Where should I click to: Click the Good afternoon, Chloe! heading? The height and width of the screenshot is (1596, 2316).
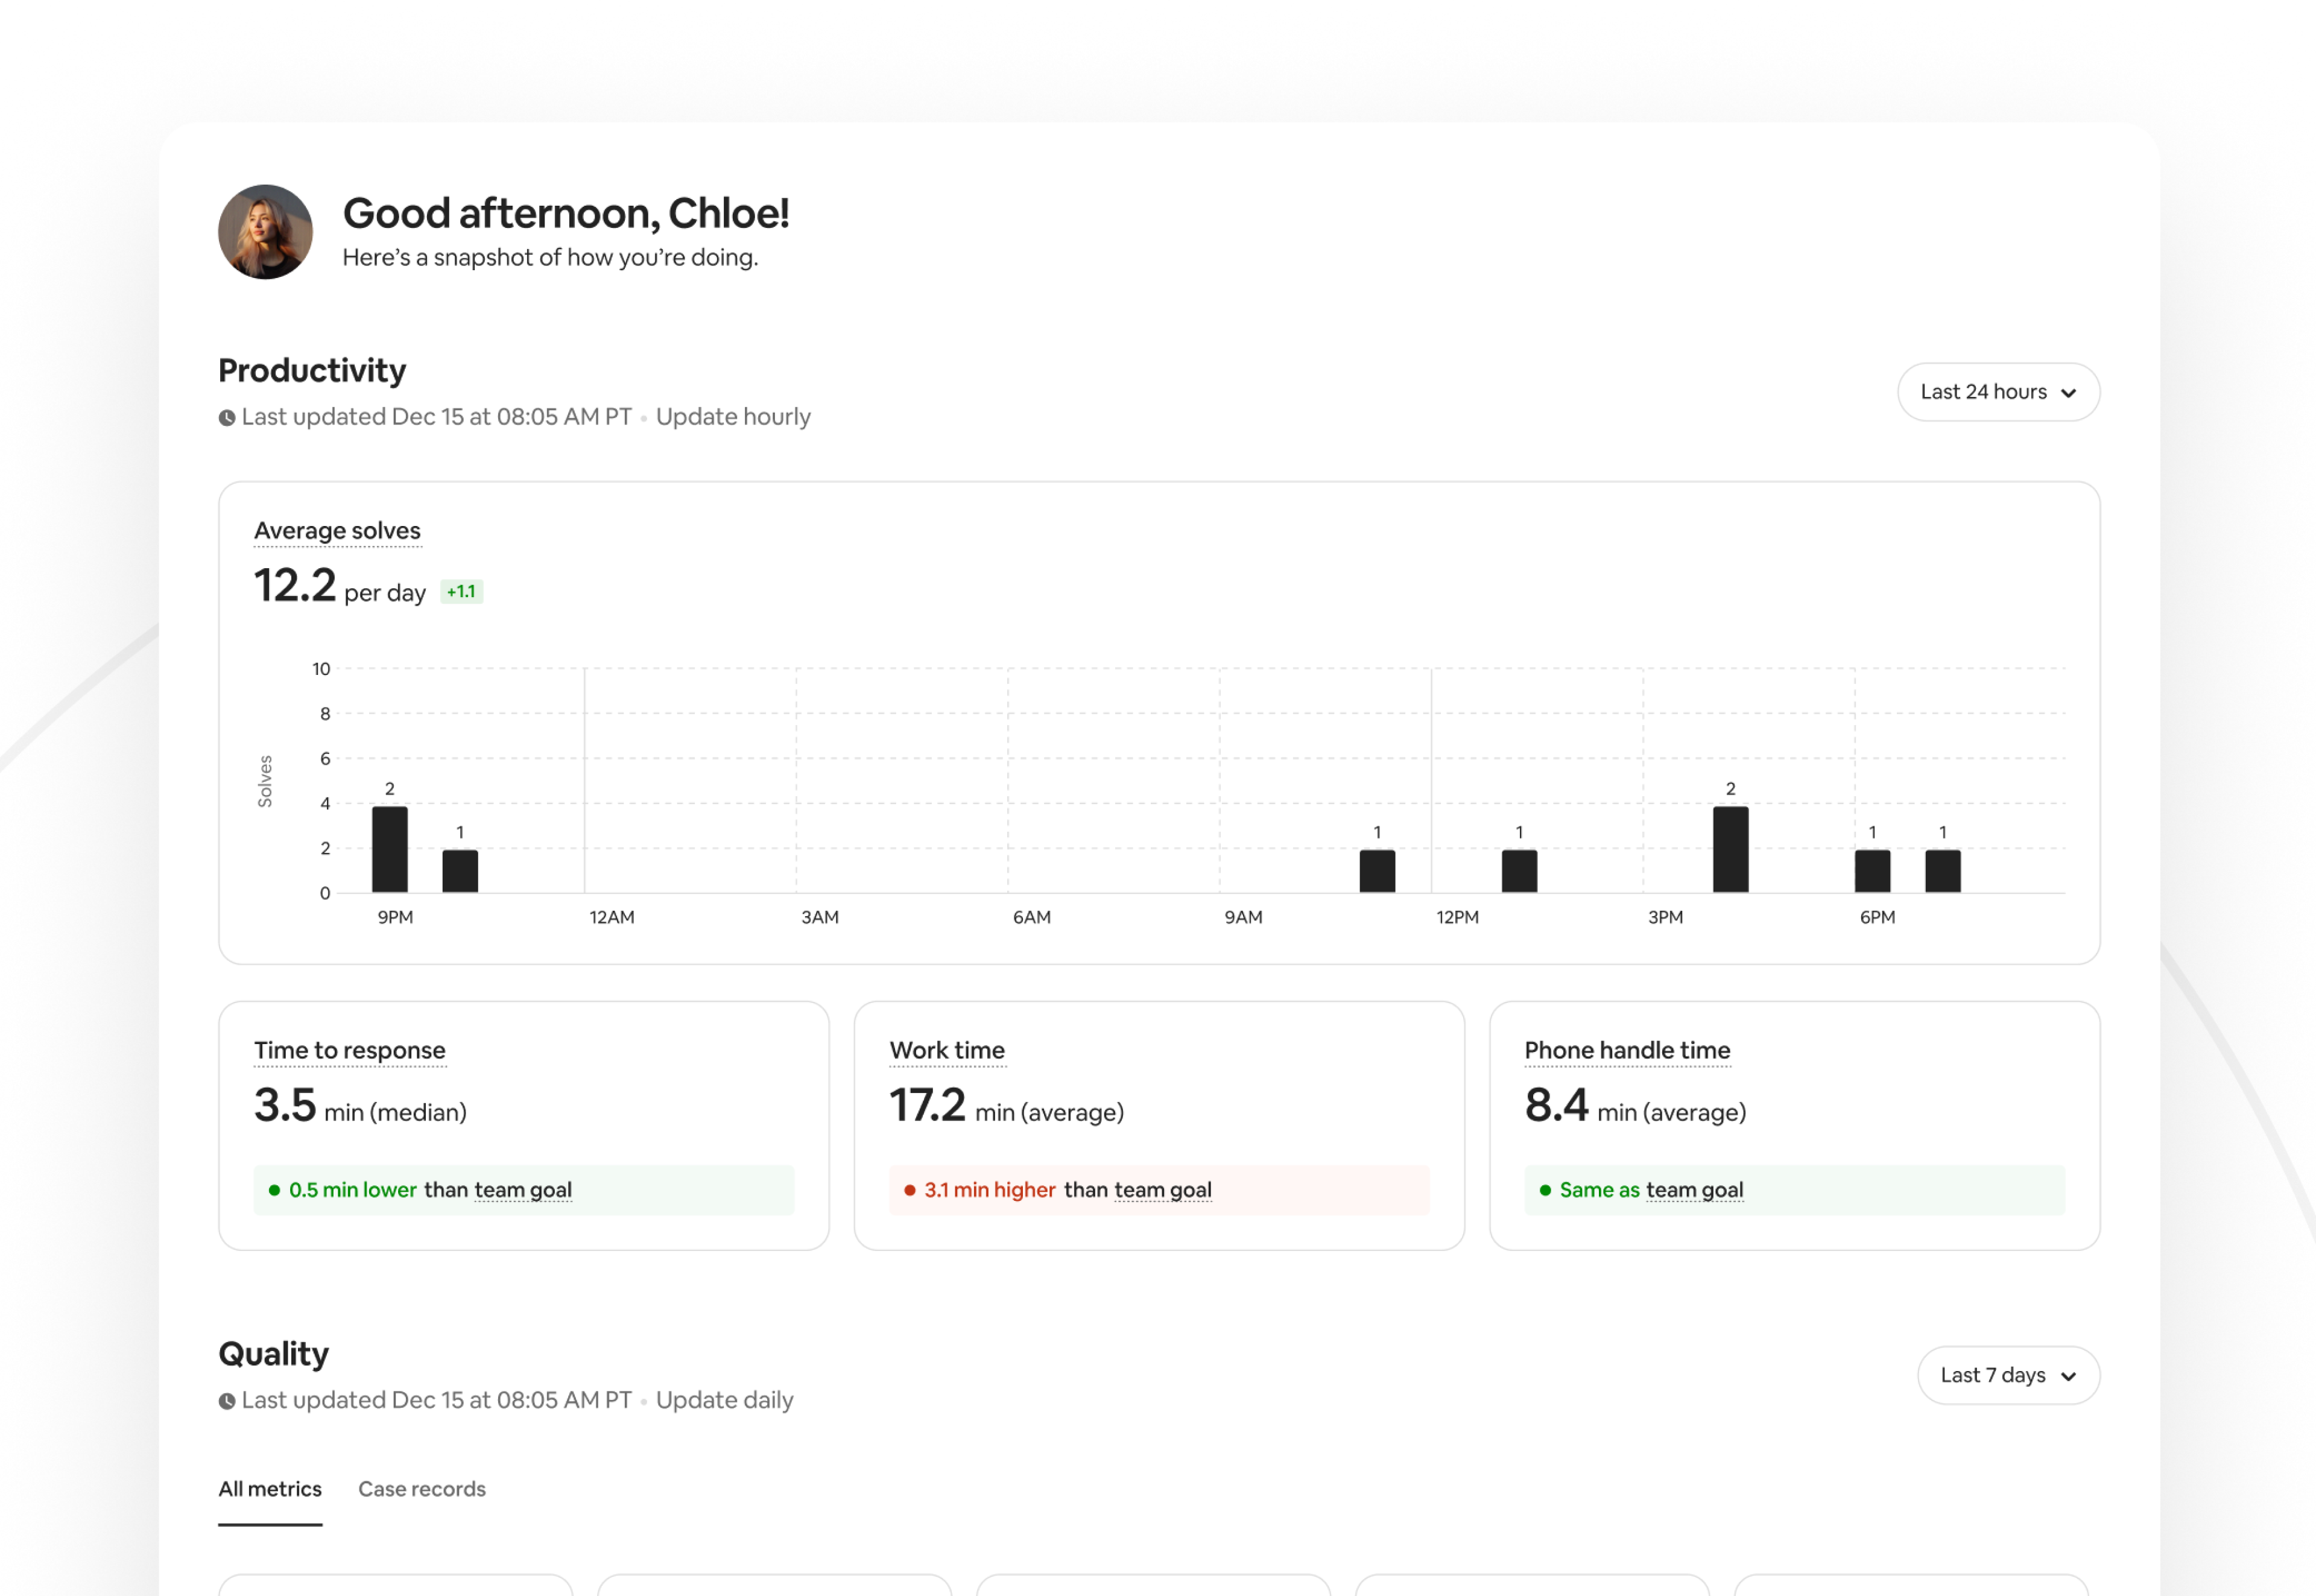[566, 213]
